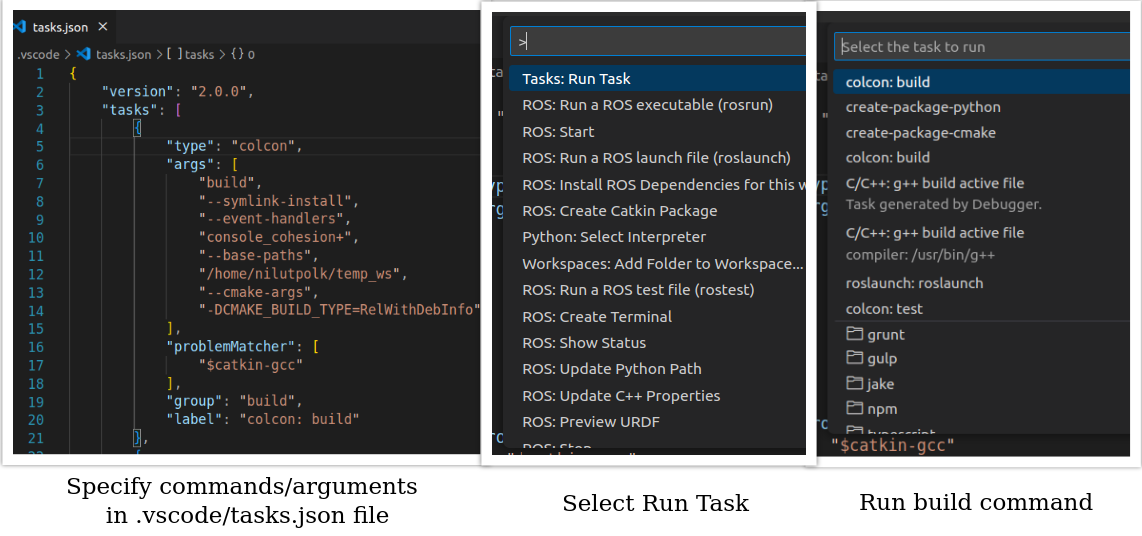This screenshot has height=536, width=1142.
Task: Choose ROS: Install ROS Dependencies command
Action: tap(657, 185)
